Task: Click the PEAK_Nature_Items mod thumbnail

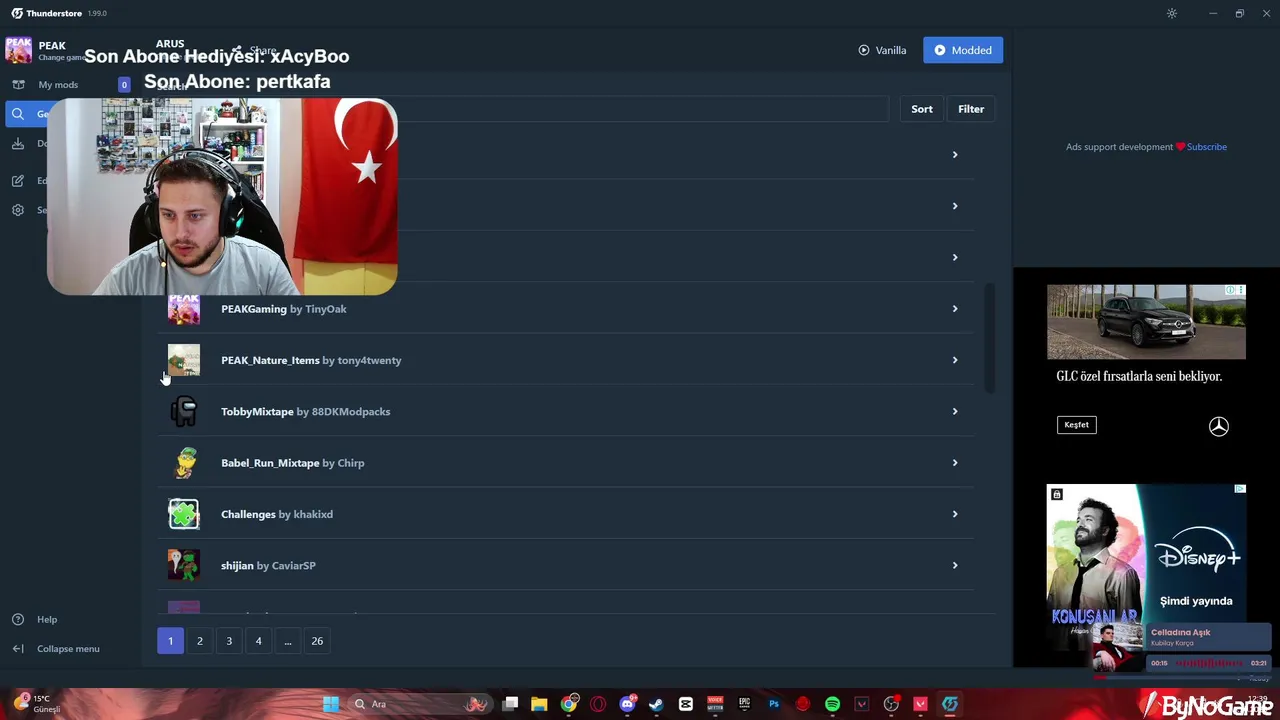Action: (184, 360)
